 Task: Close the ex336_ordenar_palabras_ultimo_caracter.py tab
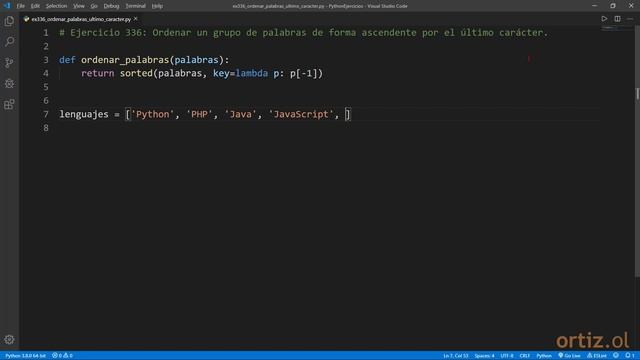[x=136, y=19]
